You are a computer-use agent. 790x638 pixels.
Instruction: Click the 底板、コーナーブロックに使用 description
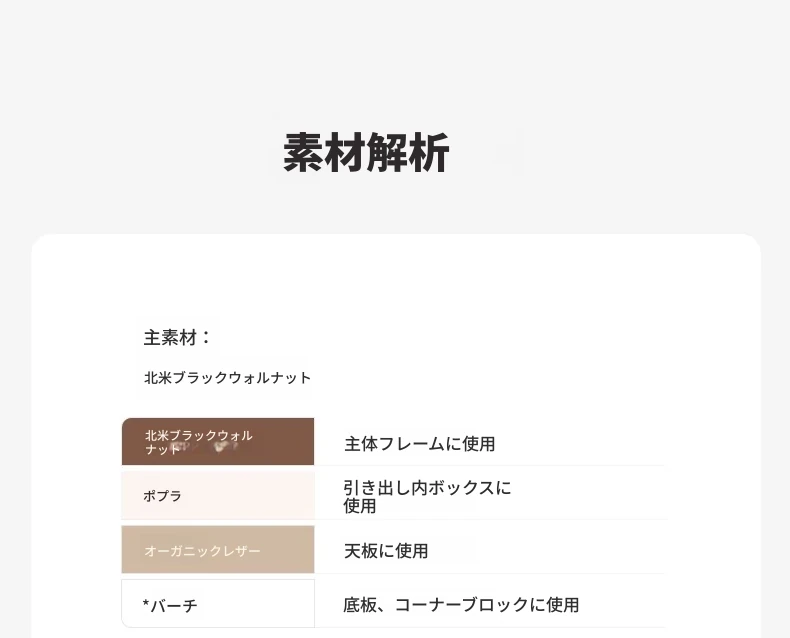click(461, 604)
